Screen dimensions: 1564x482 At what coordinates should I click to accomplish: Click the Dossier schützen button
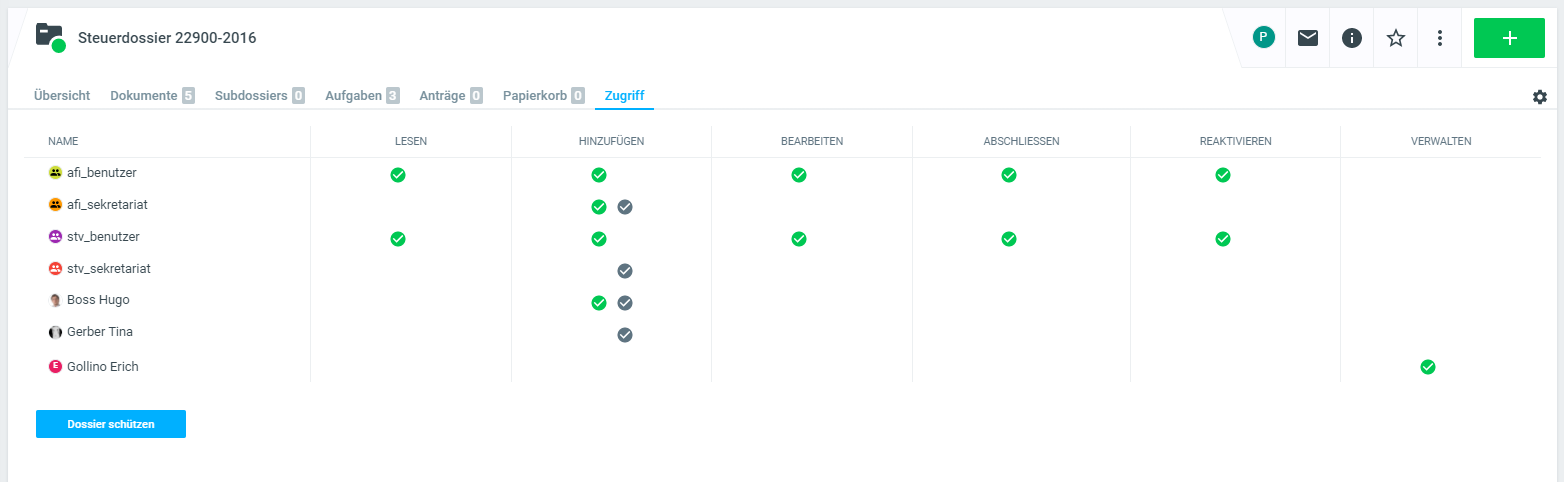click(111, 424)
